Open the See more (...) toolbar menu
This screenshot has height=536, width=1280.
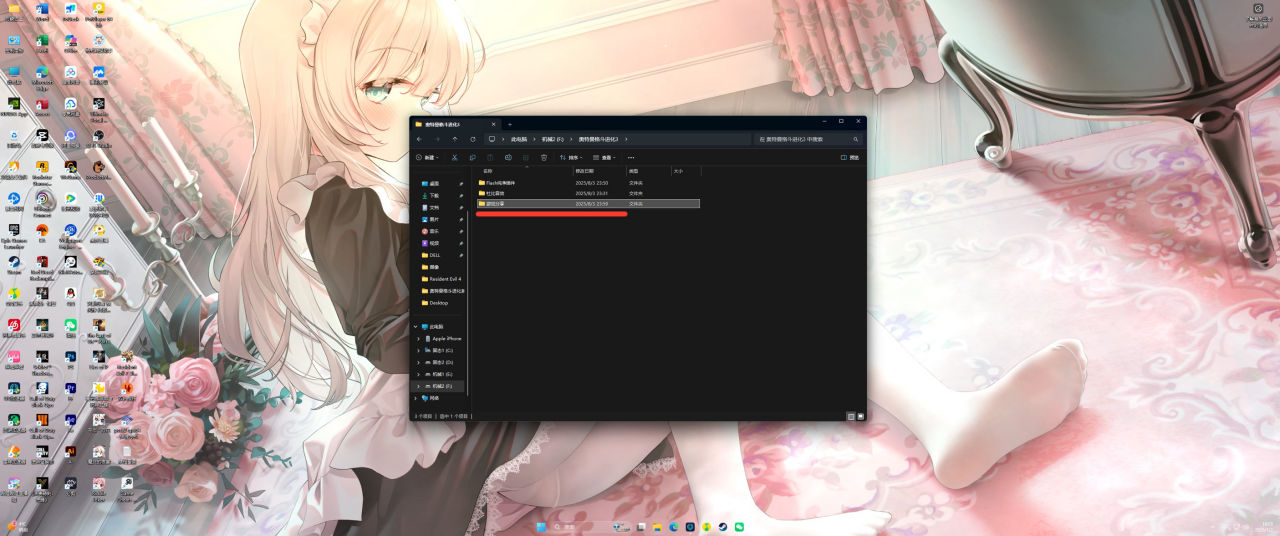pos(631,157)
